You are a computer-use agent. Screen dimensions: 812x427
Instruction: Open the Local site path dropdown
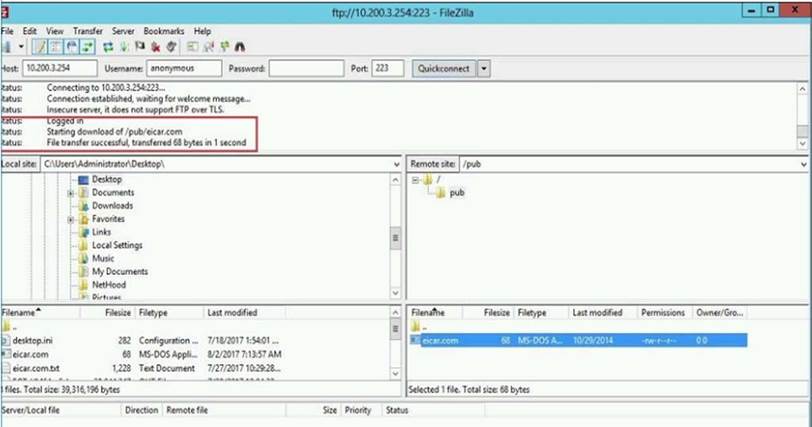pyautogui.click(x=395, y=163)
